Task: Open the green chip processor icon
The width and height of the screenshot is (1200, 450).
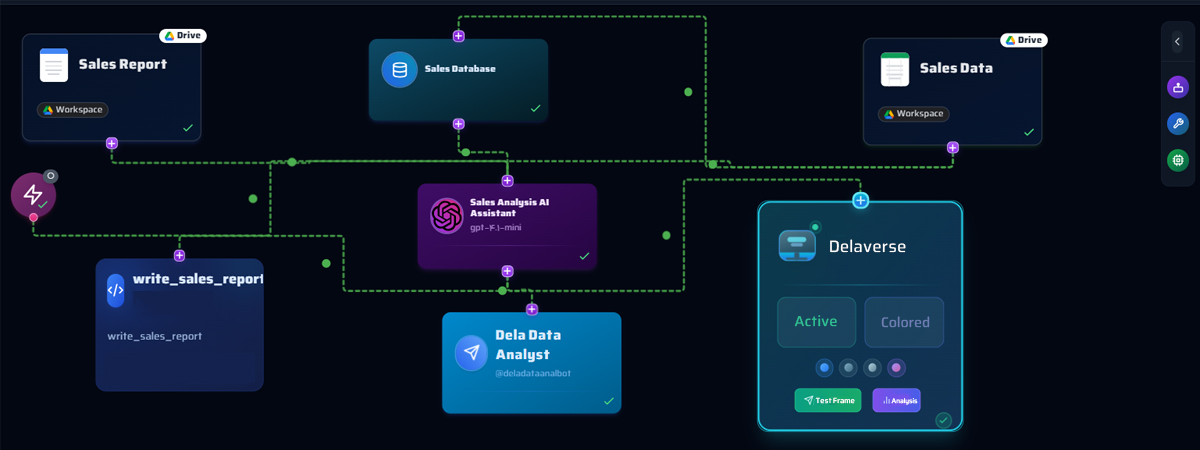Action: pyautogui.click(x=1178, y=159)
